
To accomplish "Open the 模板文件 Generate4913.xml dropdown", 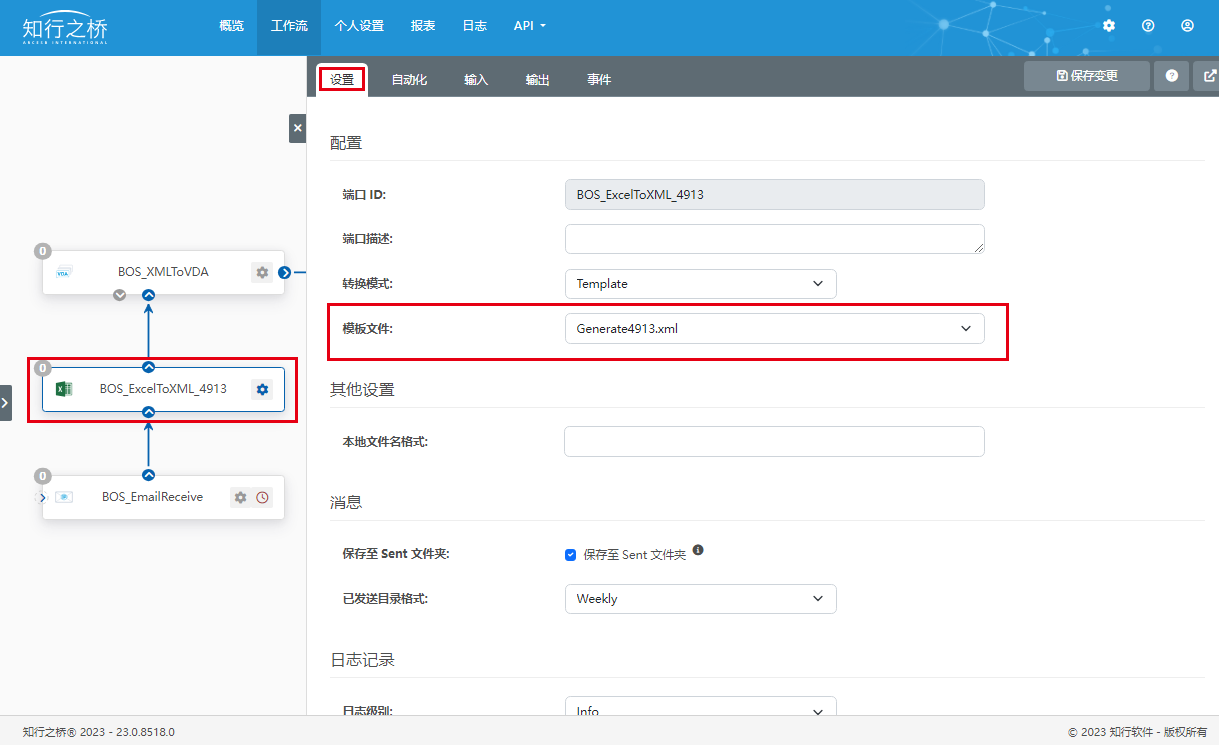I will (774, 329).
